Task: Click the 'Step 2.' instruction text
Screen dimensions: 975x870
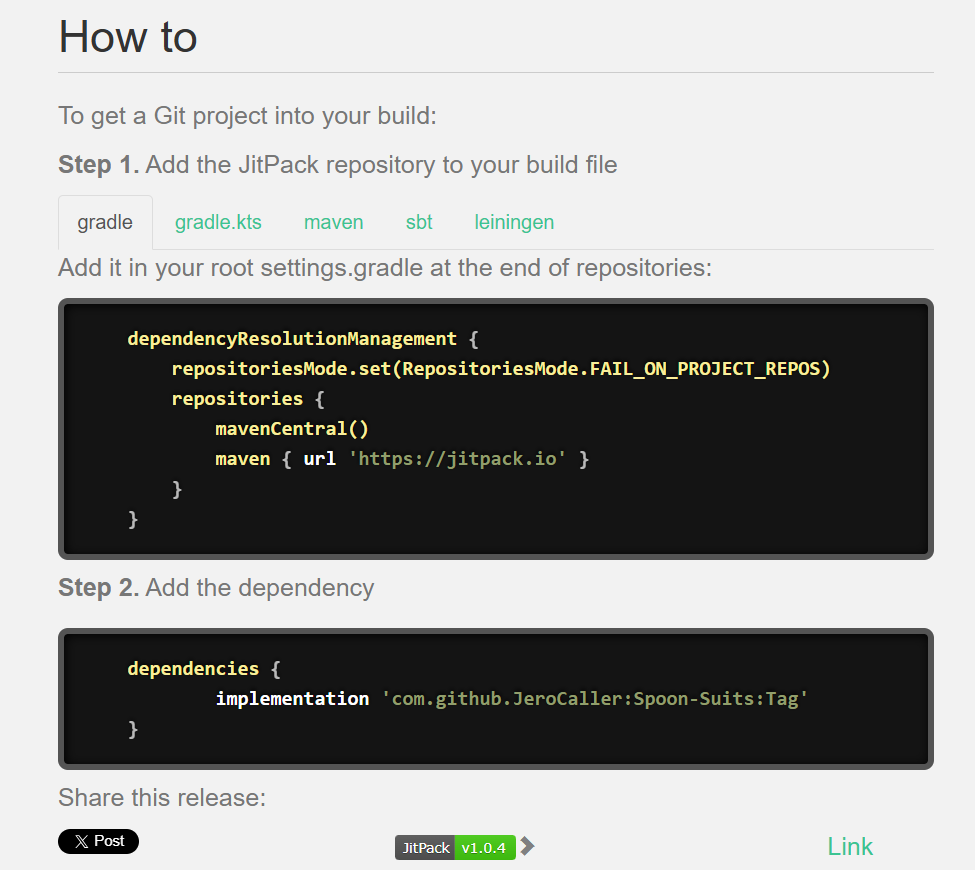Action: (x=216, y=588)
